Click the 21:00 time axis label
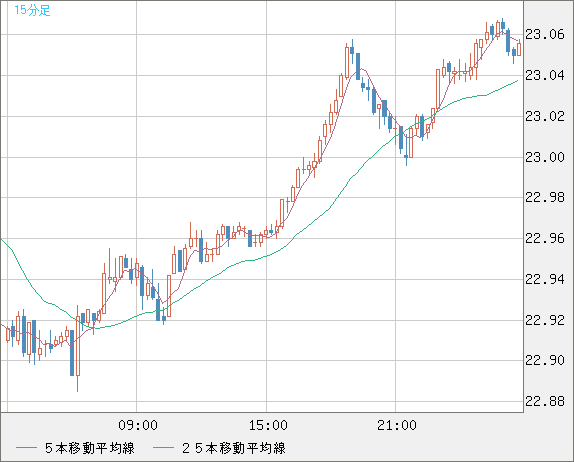This screenshot has height=462, width=574. pos(397,425)
